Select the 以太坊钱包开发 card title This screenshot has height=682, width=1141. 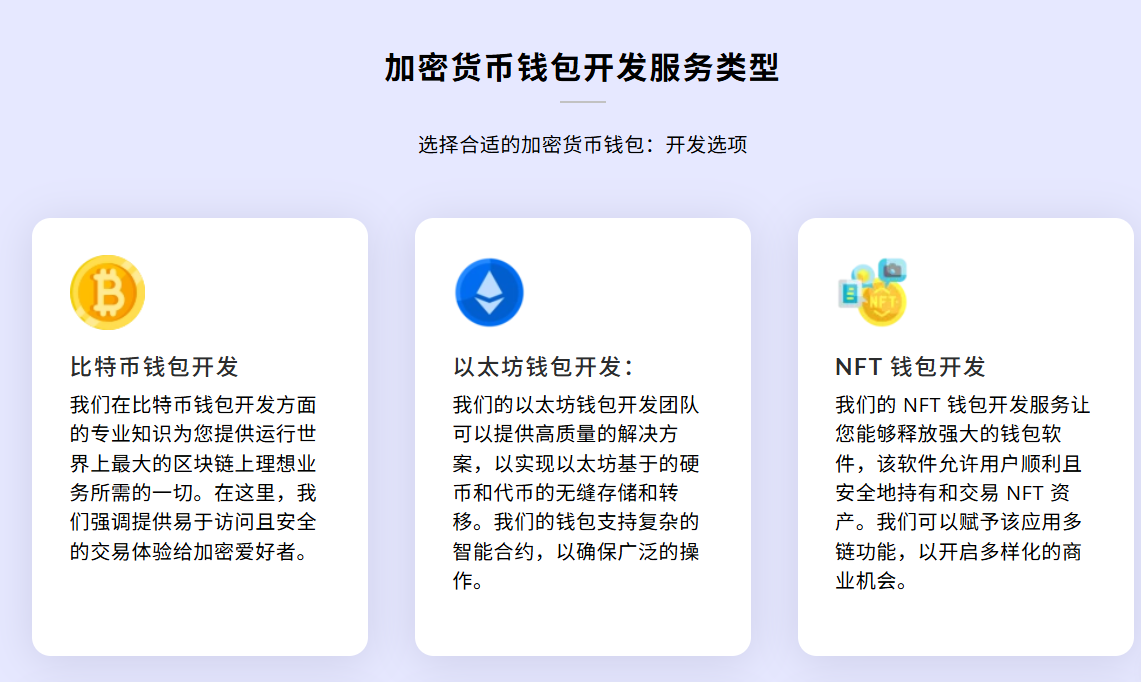543,367
